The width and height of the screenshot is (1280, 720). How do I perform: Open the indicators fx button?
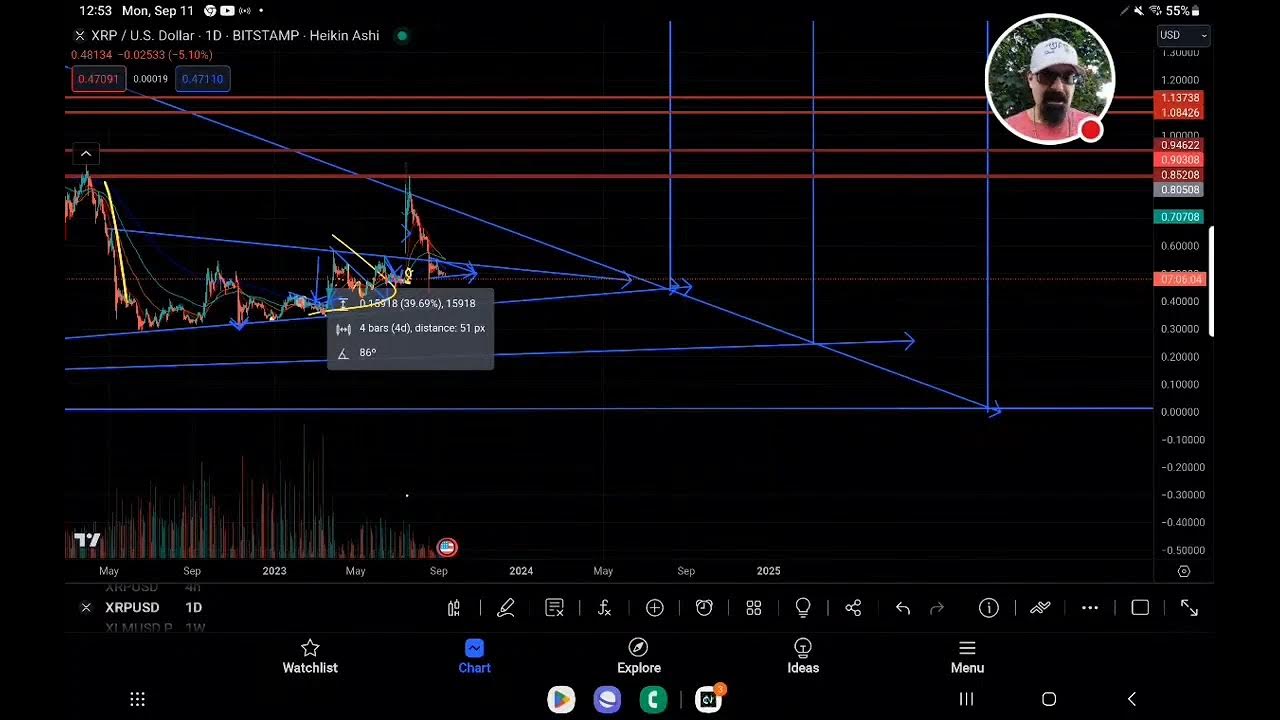[x=604, y=608]
